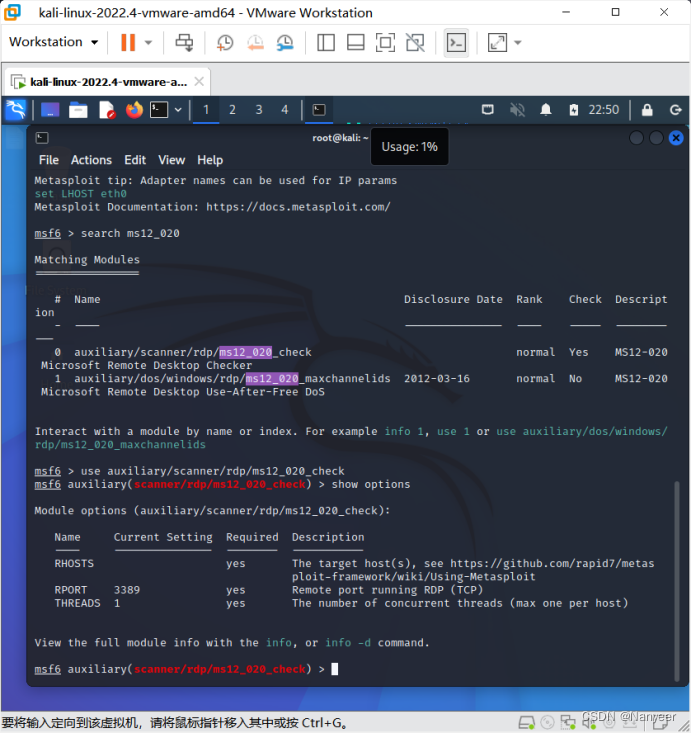Toggle the VMware library sidebar
692x733 pixels.
tap(325, 43)
